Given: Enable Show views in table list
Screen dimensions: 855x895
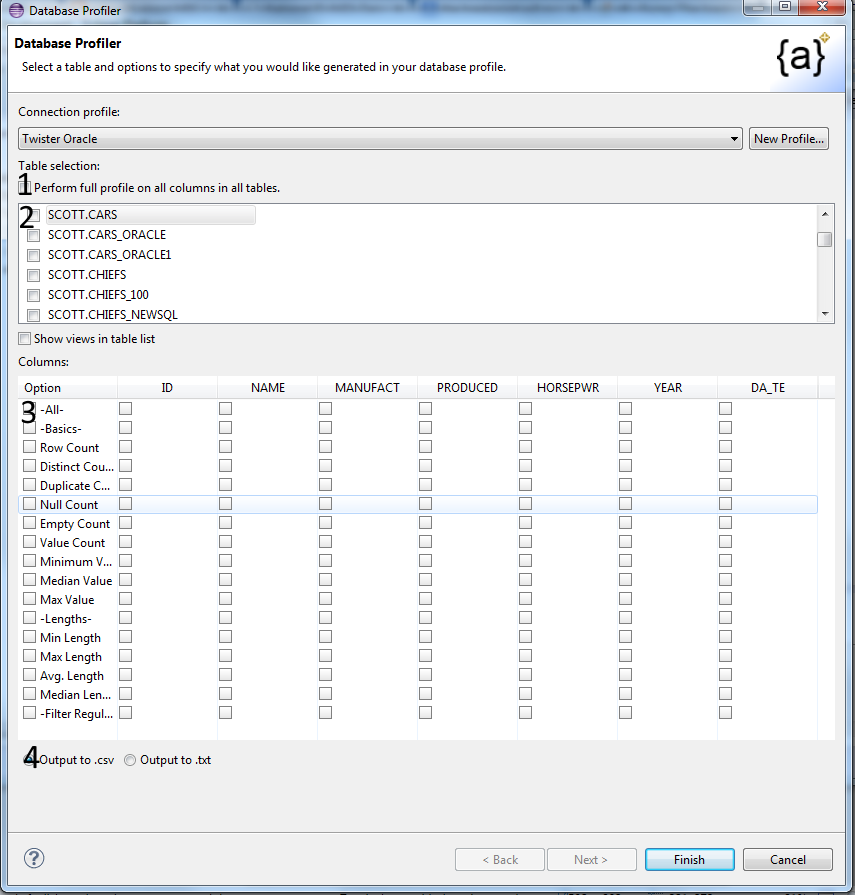Looking at the screenshot, I should pyautogui.click(x=24, y=338).
